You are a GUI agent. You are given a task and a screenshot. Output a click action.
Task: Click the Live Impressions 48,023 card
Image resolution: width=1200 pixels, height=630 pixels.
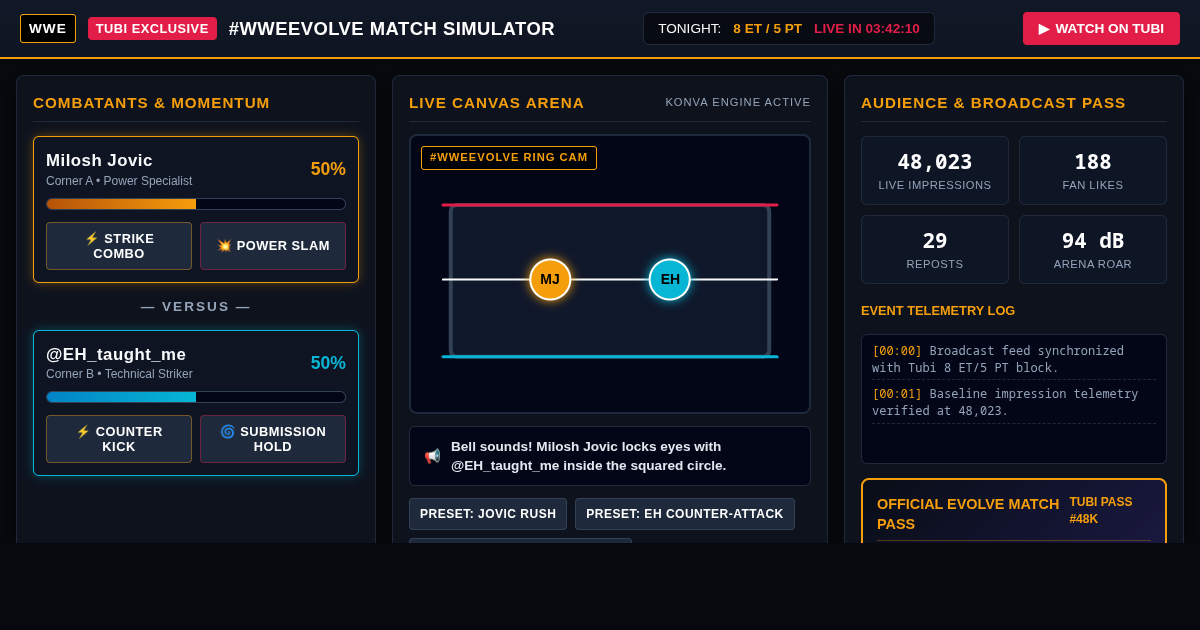point(935,170)
